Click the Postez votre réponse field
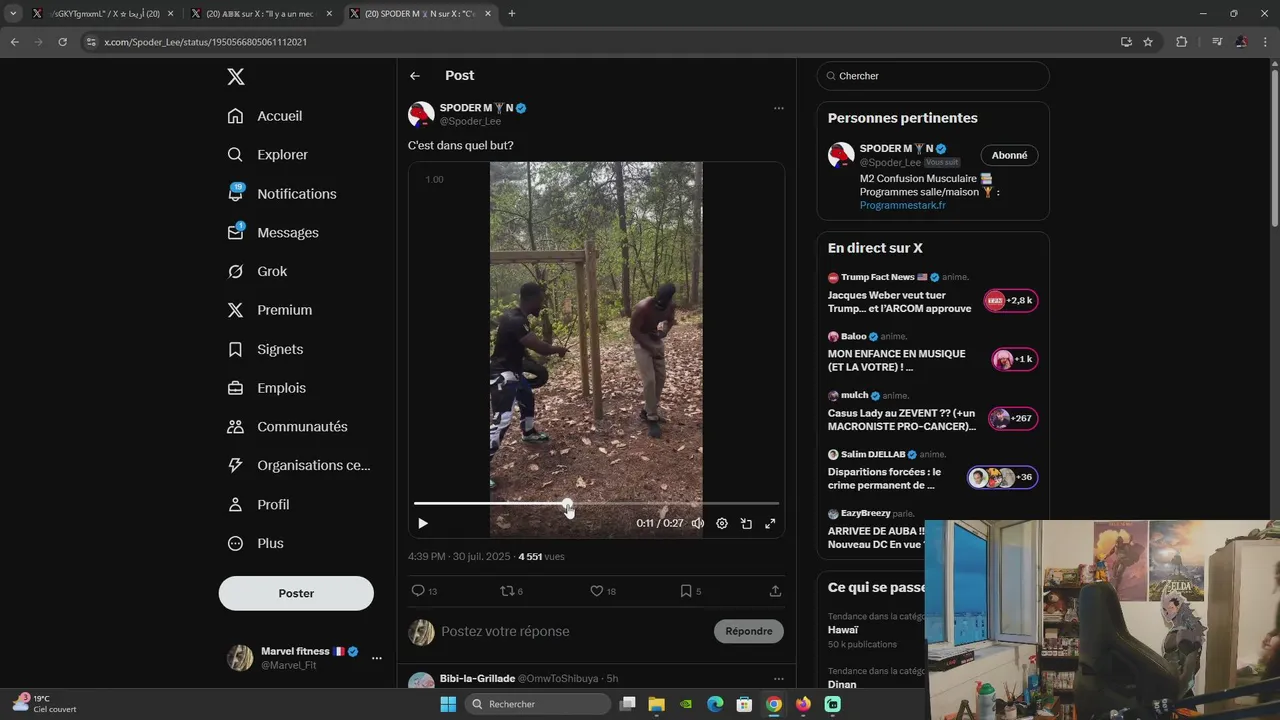1280x720 pixels. [570, 631]
